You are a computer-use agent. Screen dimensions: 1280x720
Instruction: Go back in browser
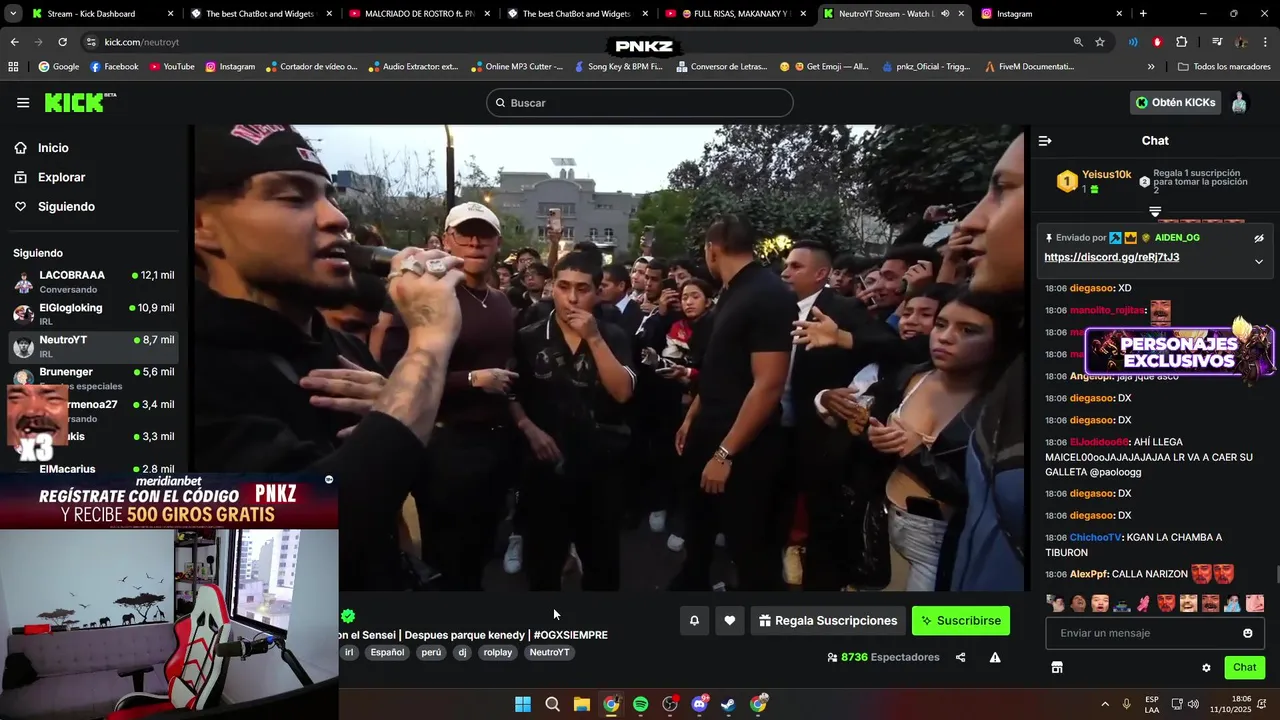[14, 42]
